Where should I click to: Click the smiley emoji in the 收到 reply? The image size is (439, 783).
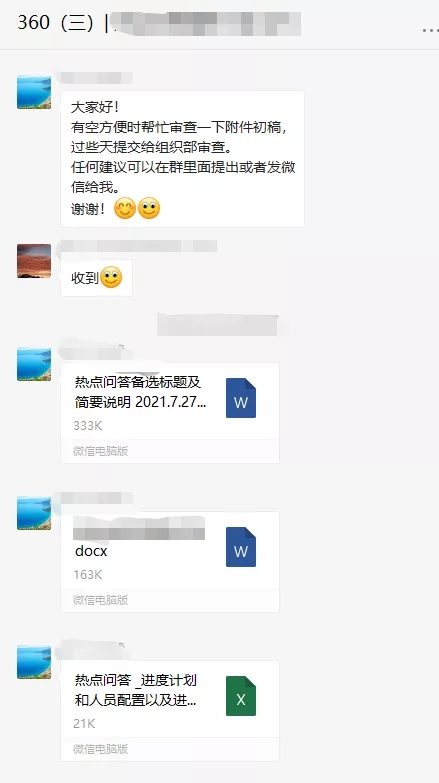pos(111,277)
